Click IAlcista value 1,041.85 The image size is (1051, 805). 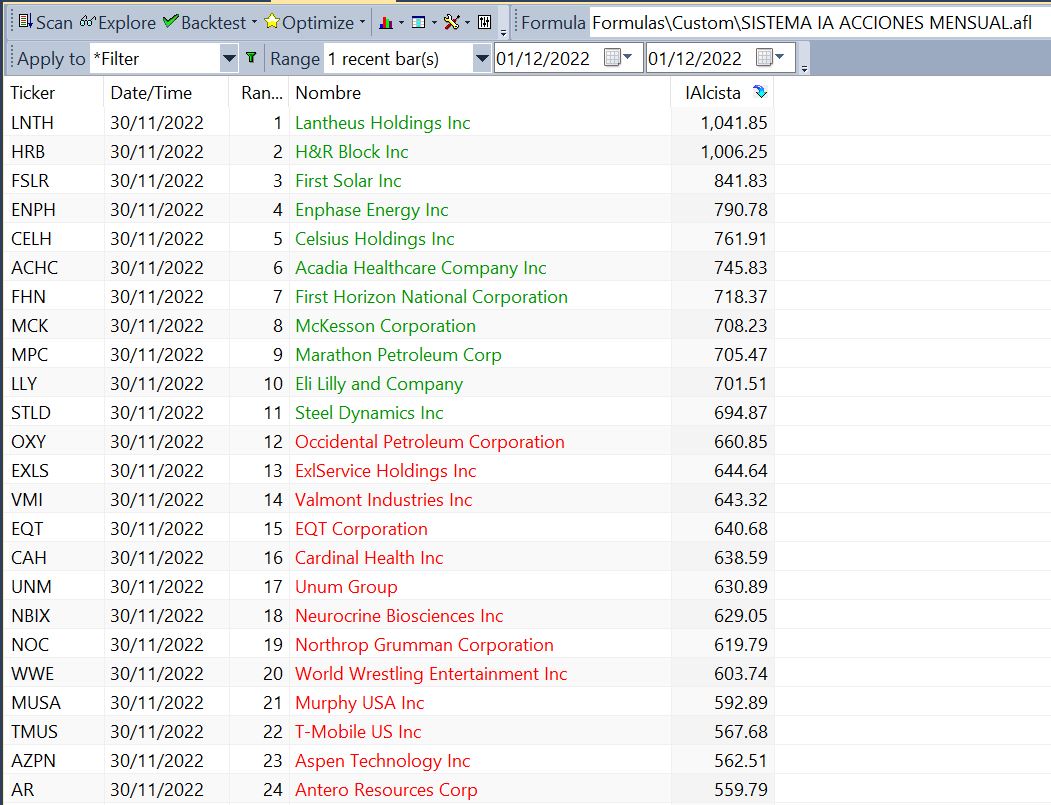(x=734, y=123)
